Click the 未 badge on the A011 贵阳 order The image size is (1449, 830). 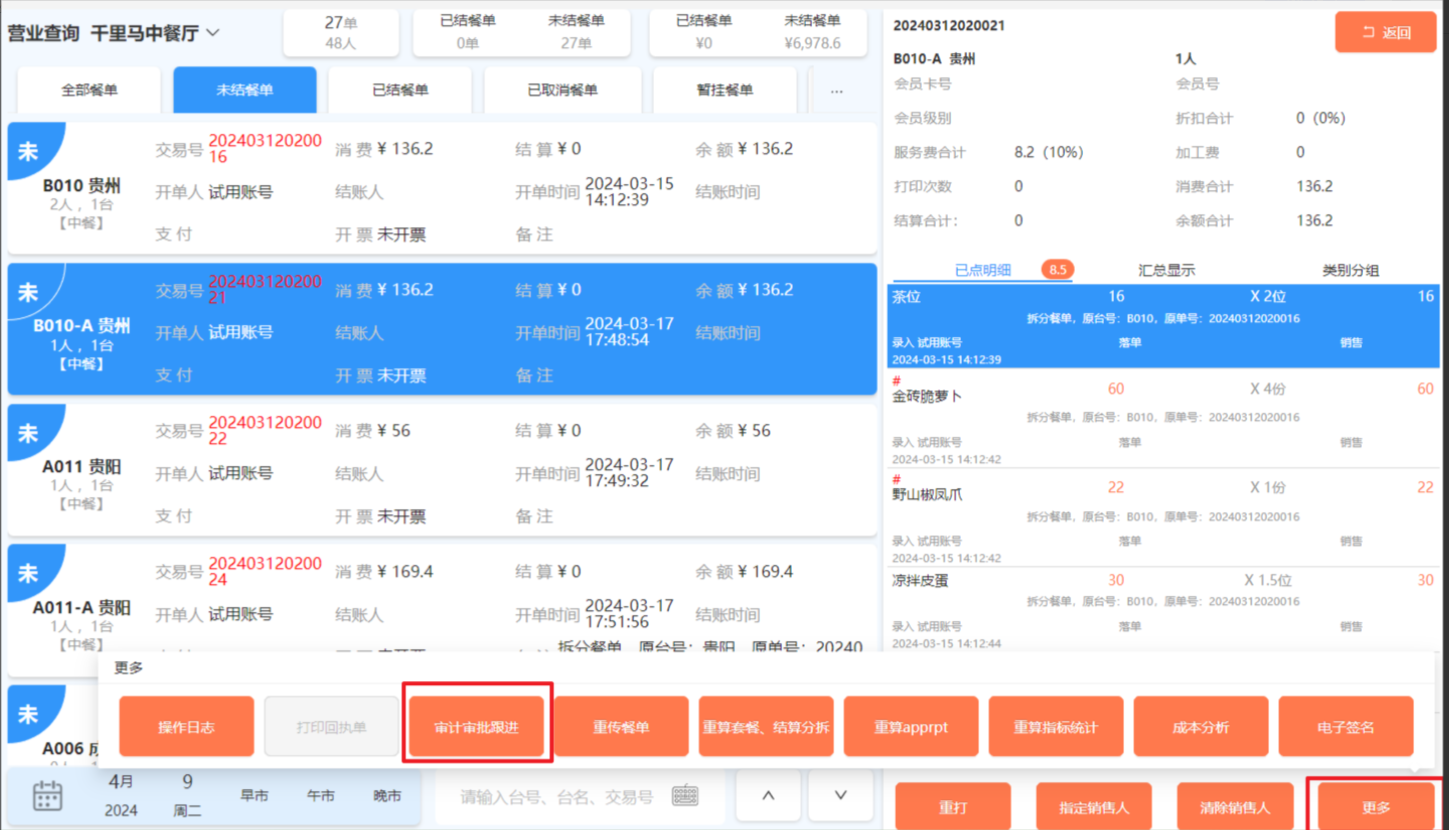(29, 433)
